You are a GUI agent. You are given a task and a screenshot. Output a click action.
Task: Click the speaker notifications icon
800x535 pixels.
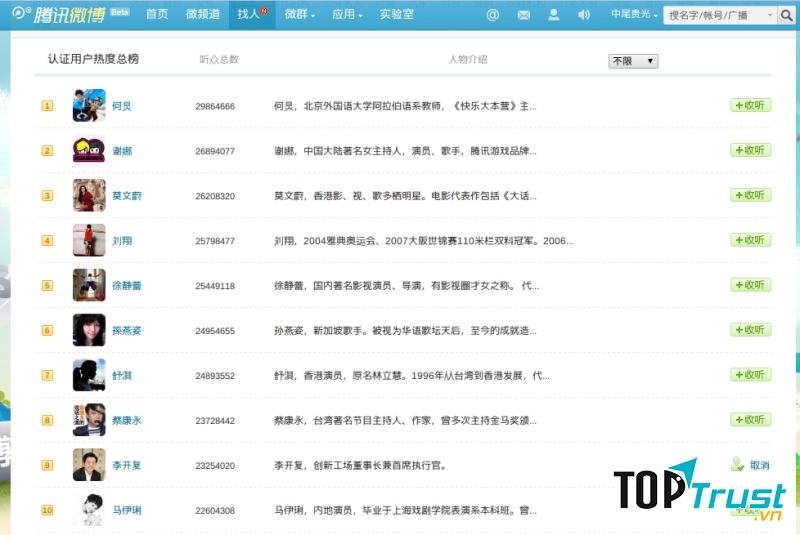(x=584, y=15)
